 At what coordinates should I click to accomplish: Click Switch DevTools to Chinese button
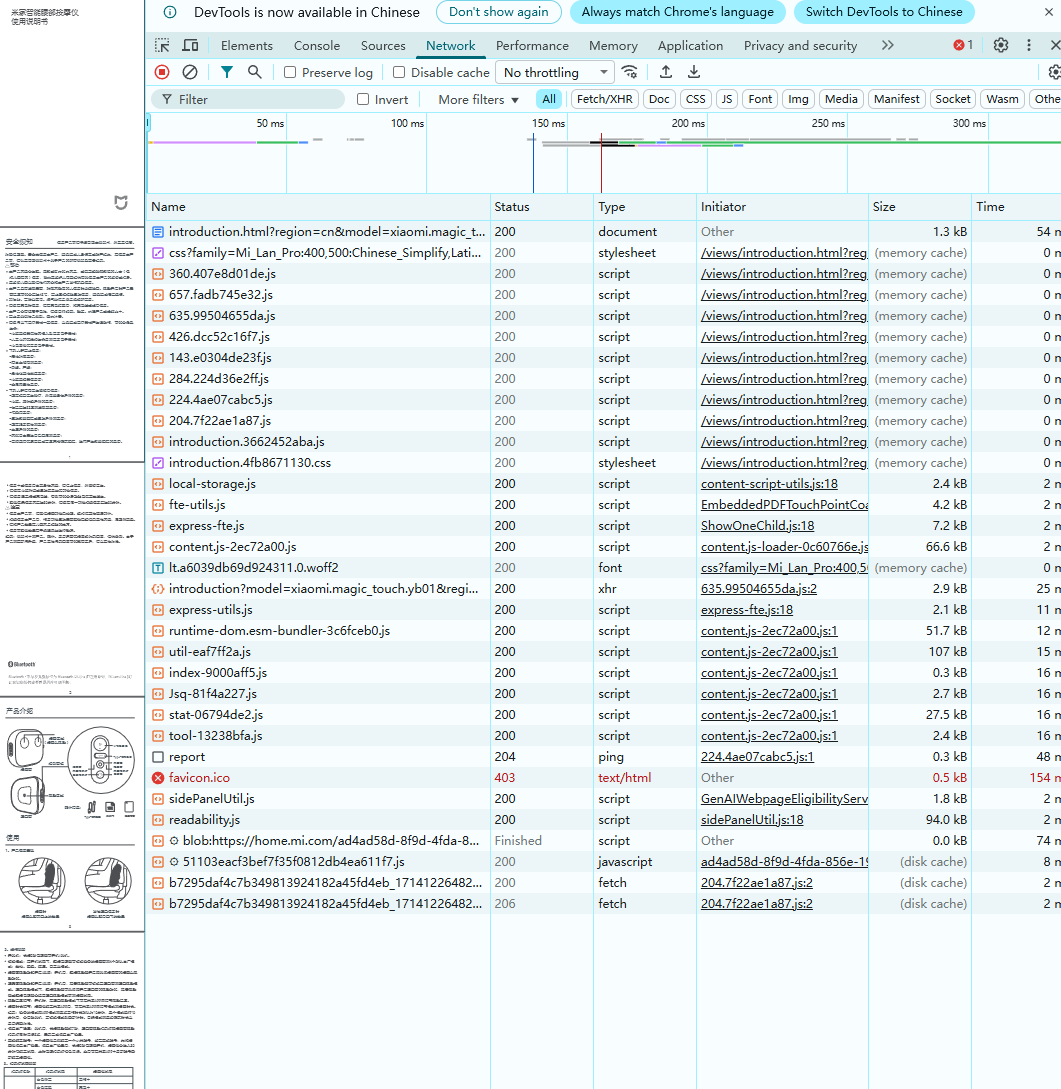[x=883, y=12]
